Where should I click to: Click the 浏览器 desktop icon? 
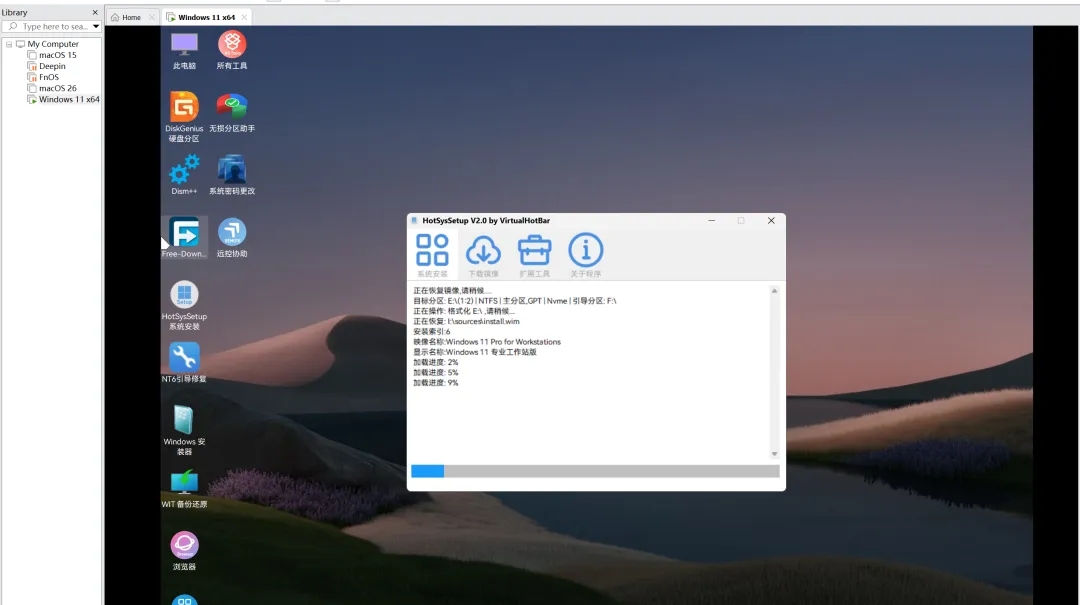pyautogui.click(x=184, y=551)
